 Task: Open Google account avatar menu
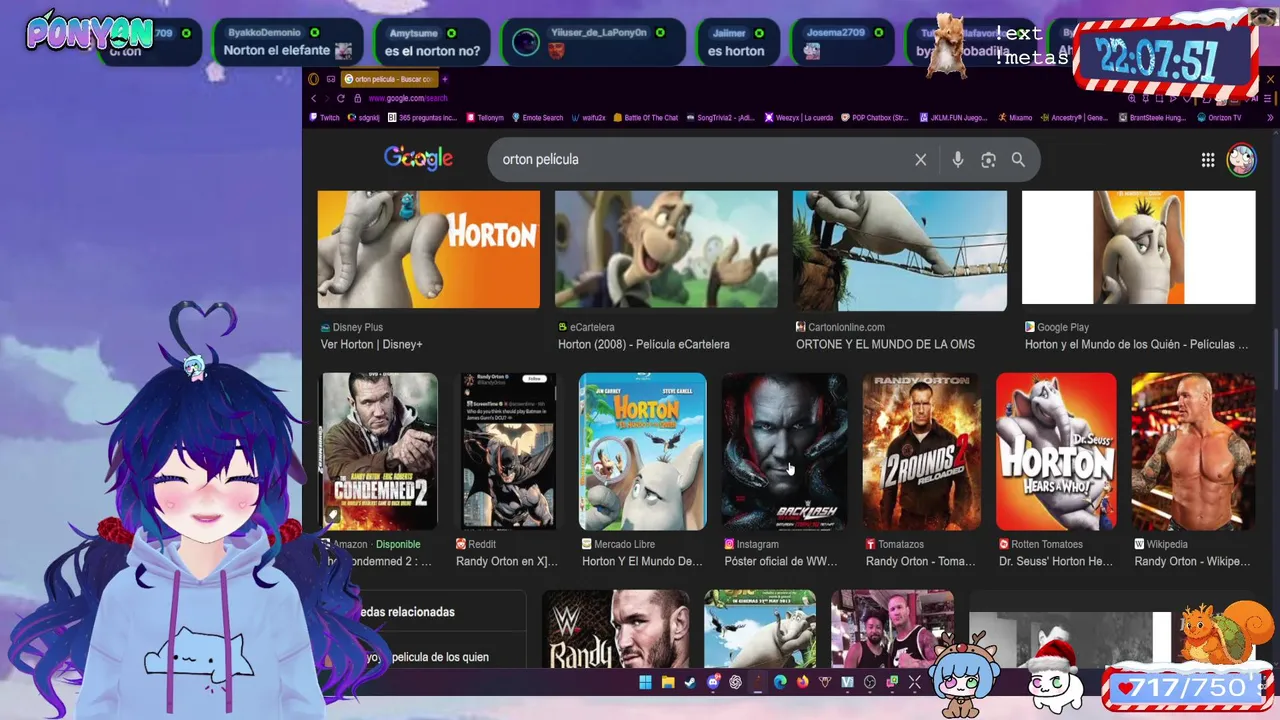pos(1241,160)
